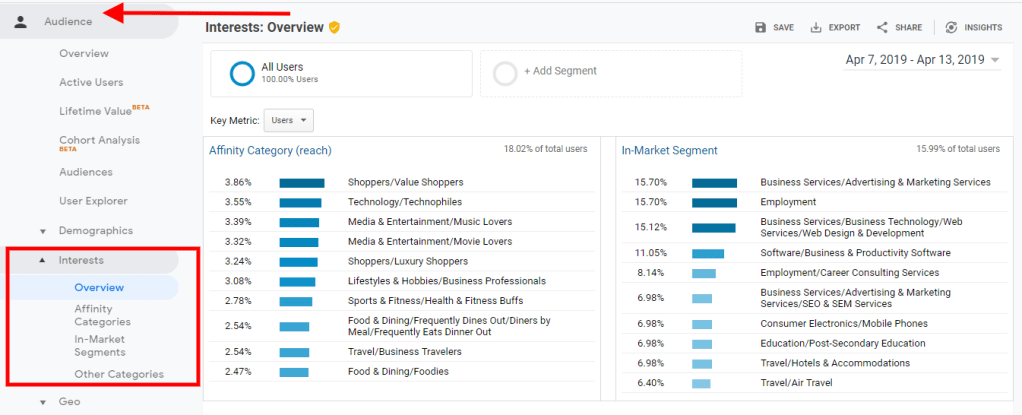Collapse the Interests section
The width and height of the screenshot is (1022, 415).
[x=43, y=261]
